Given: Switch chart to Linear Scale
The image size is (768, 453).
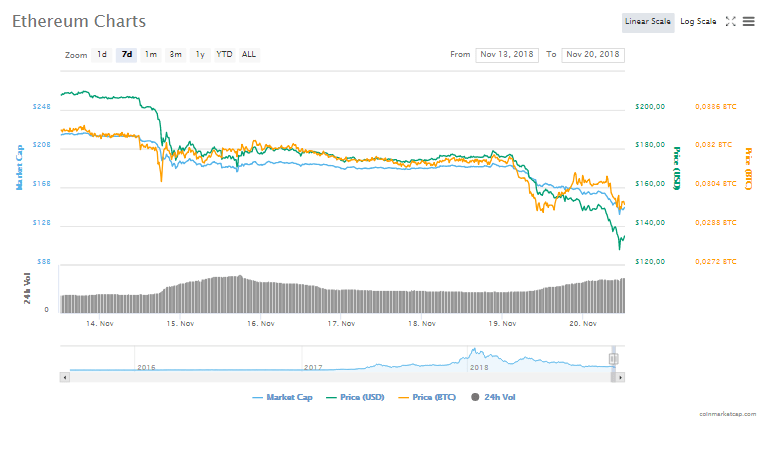Looking at the screenshot, I should tap(648, 22).
